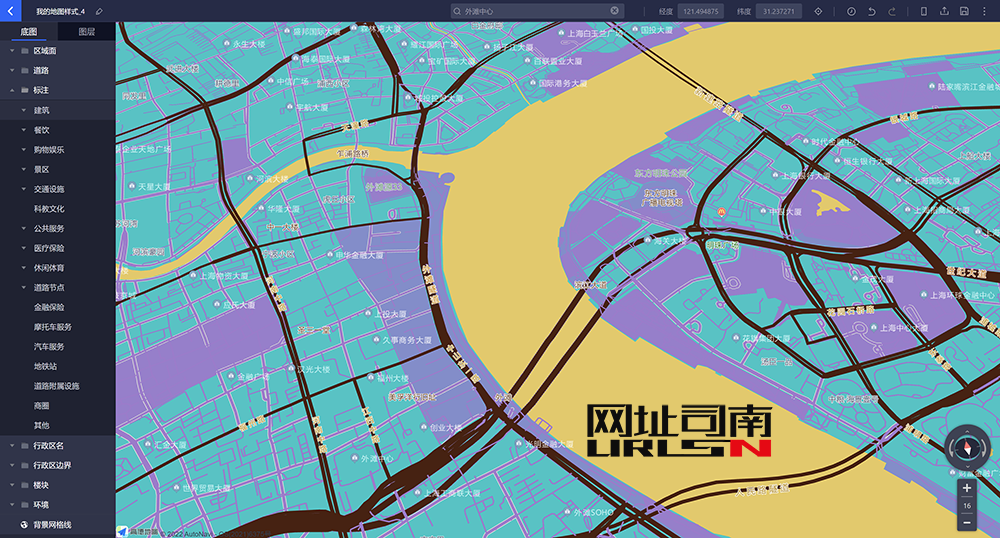Undo the last change
Screen dimensions: 1000x538
[871, 11]
